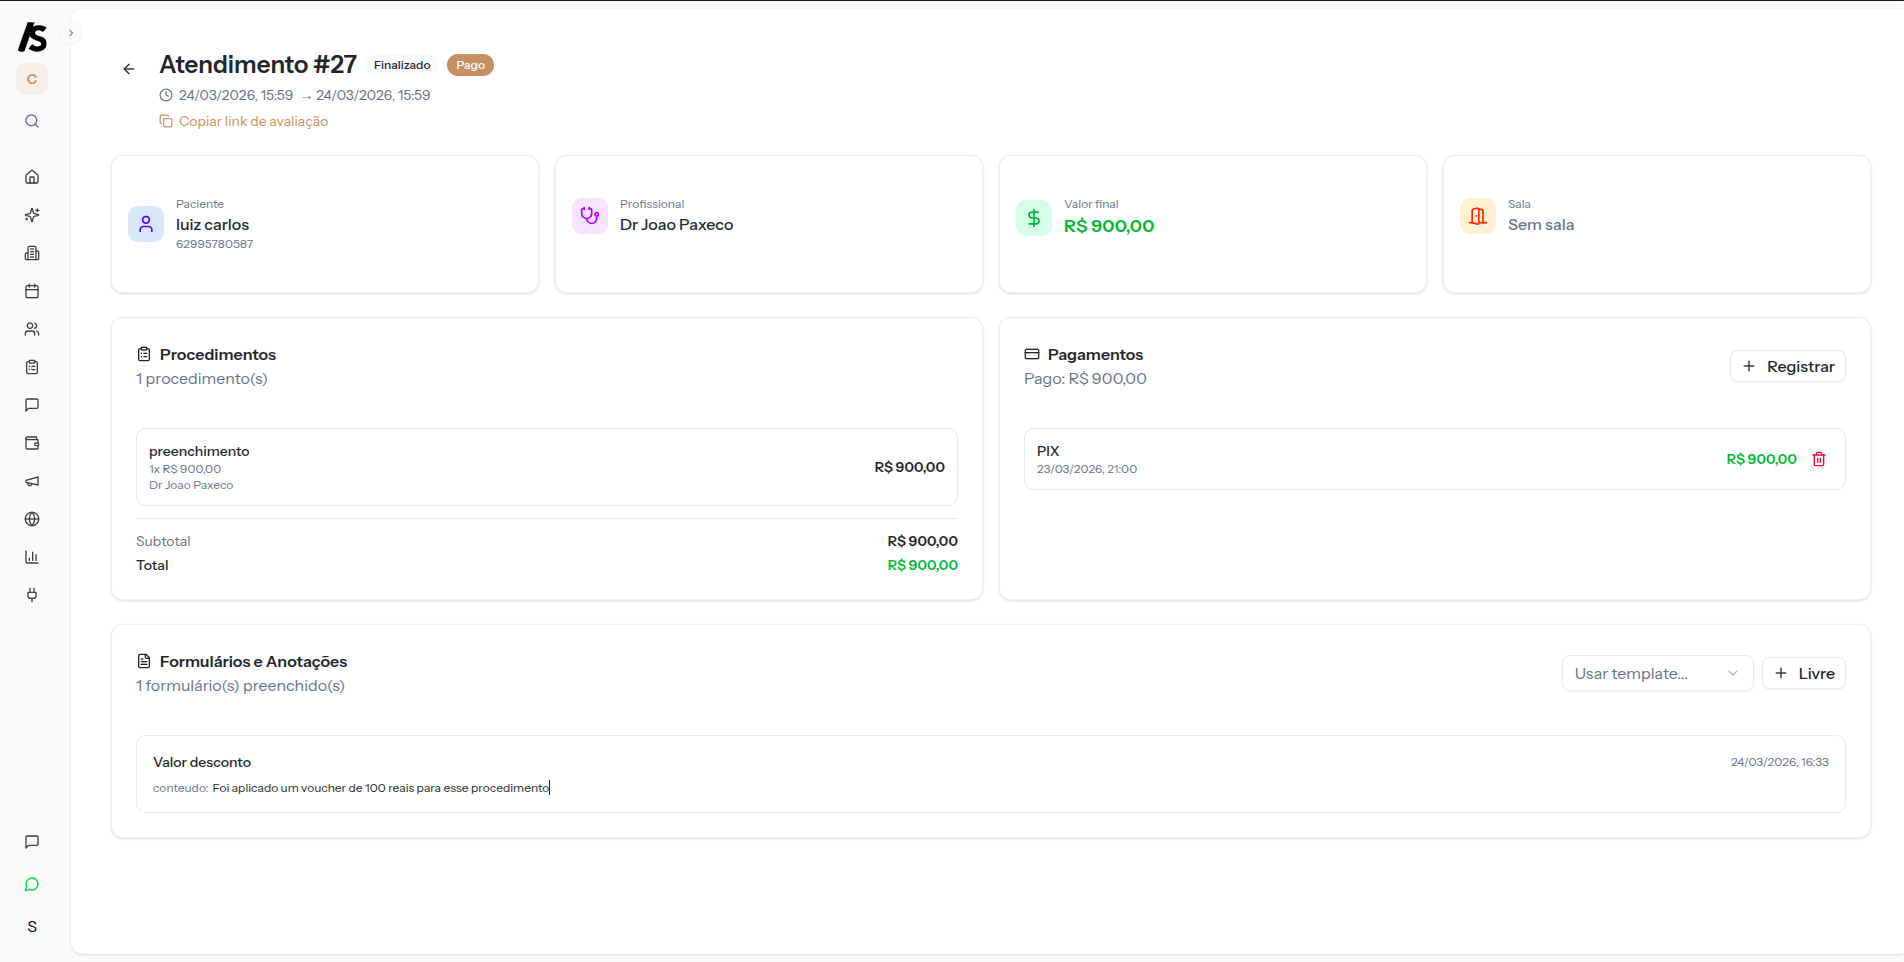Viewport: 1904px width, 962px height.
Task: Click the voucher note text in Valor desconto
Action: [381, 788]
